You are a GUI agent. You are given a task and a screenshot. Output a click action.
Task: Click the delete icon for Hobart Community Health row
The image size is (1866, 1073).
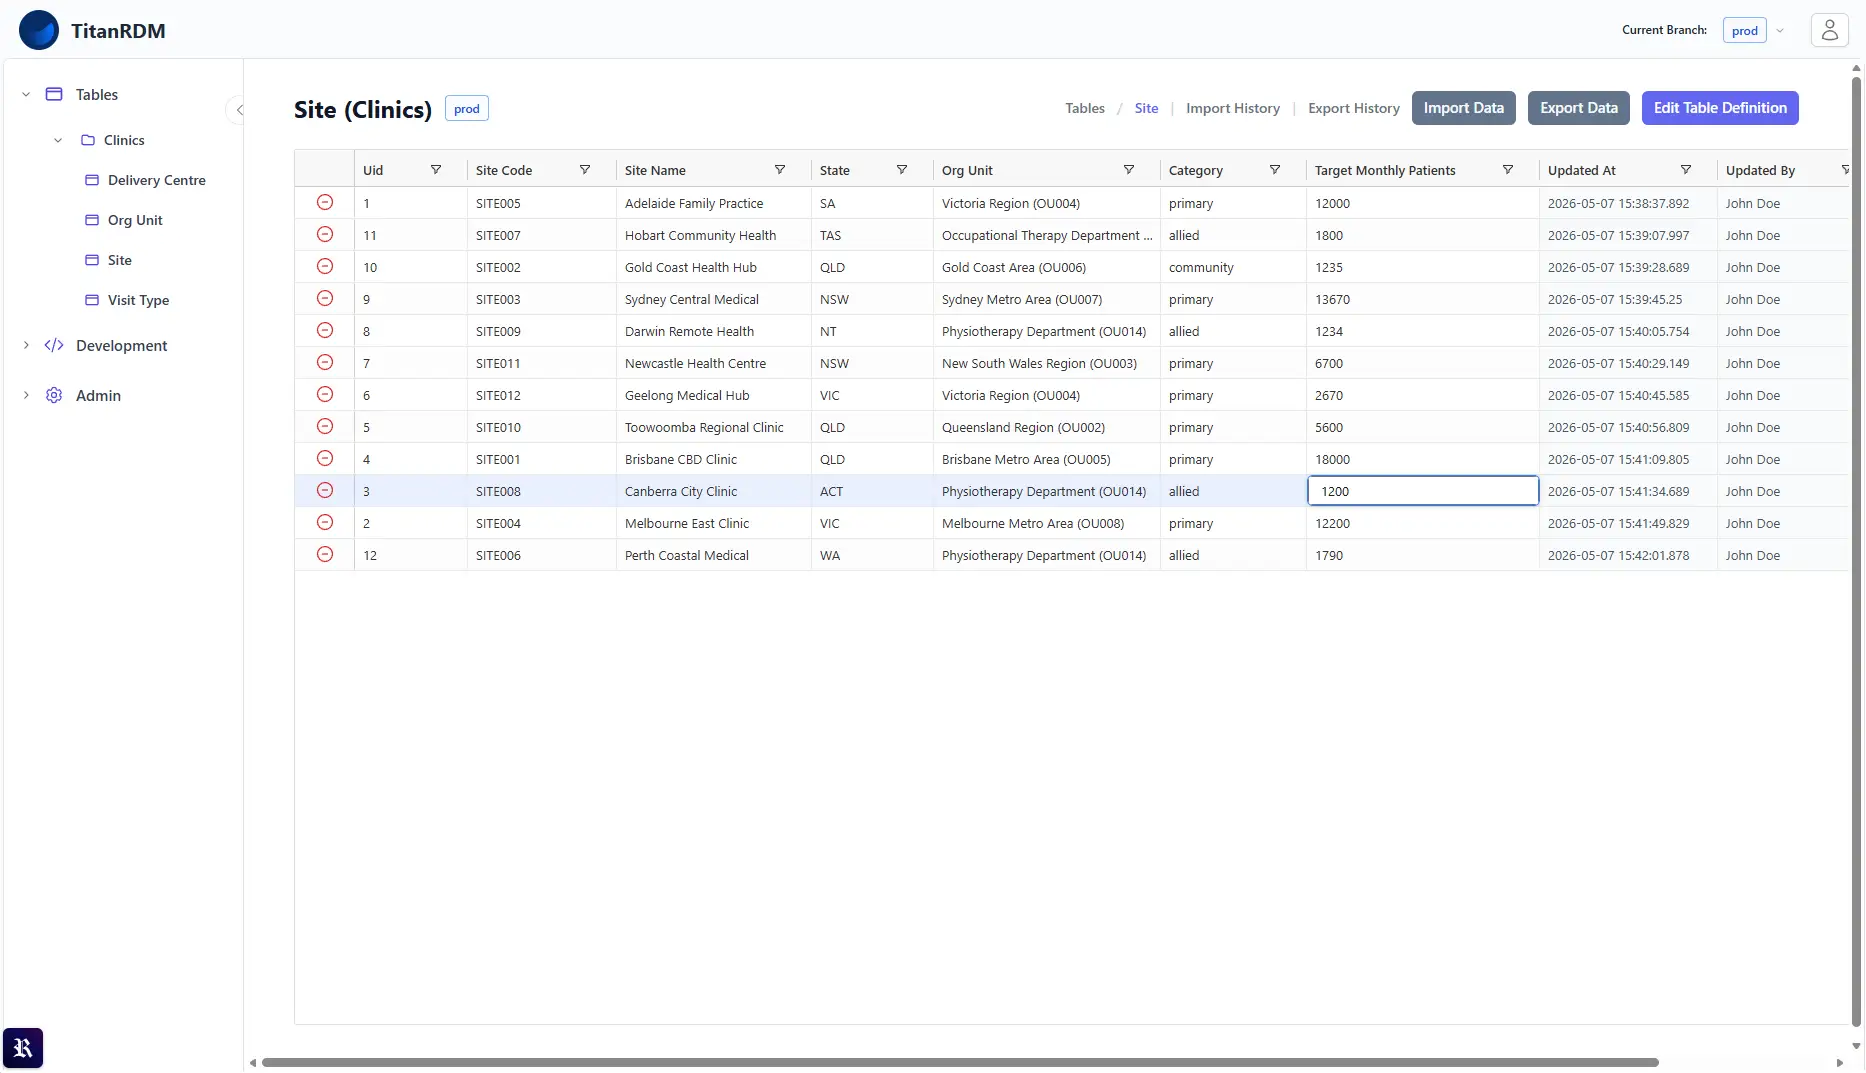[325, 234]
